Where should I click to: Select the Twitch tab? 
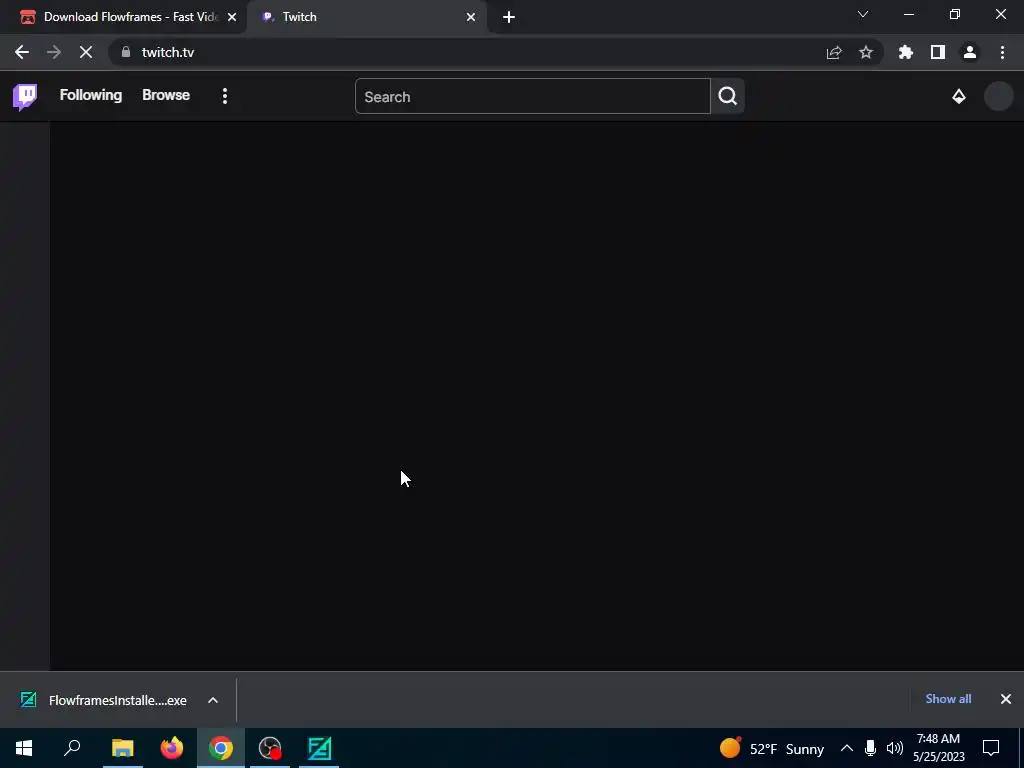pyautogui.click(x=366, y=17)
